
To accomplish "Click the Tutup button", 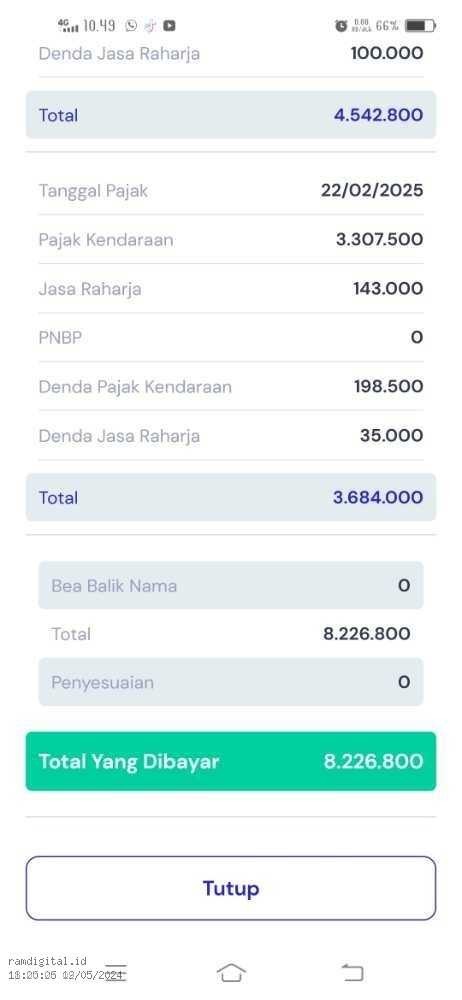I will (x=231, y=888).
